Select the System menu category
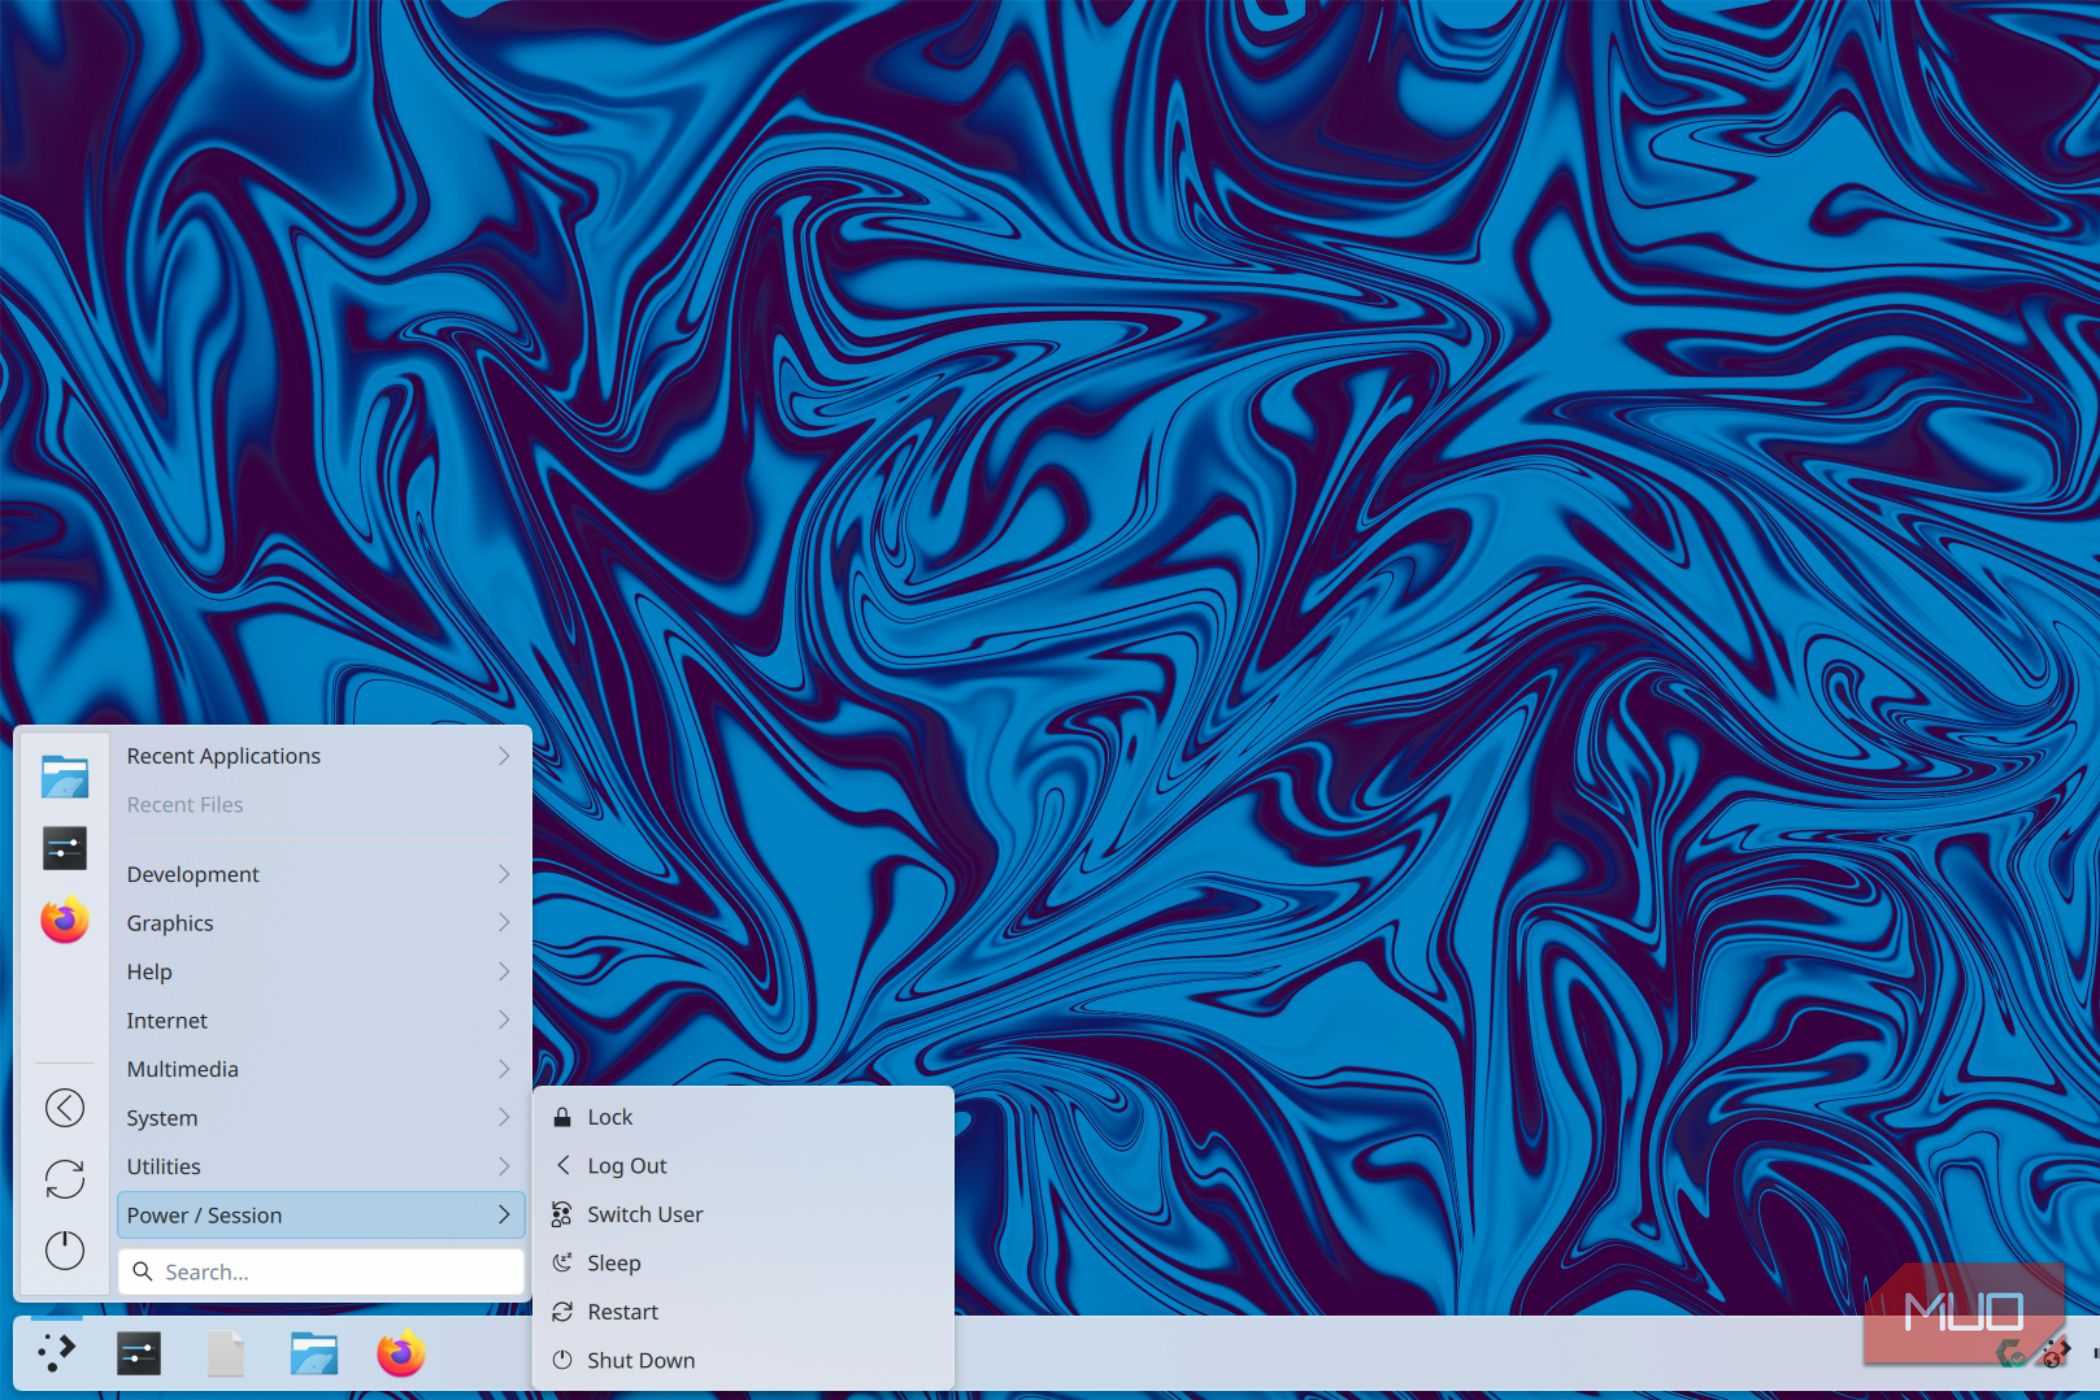Screen dimensions: 2100x1400 click(x=320, y=1117)
